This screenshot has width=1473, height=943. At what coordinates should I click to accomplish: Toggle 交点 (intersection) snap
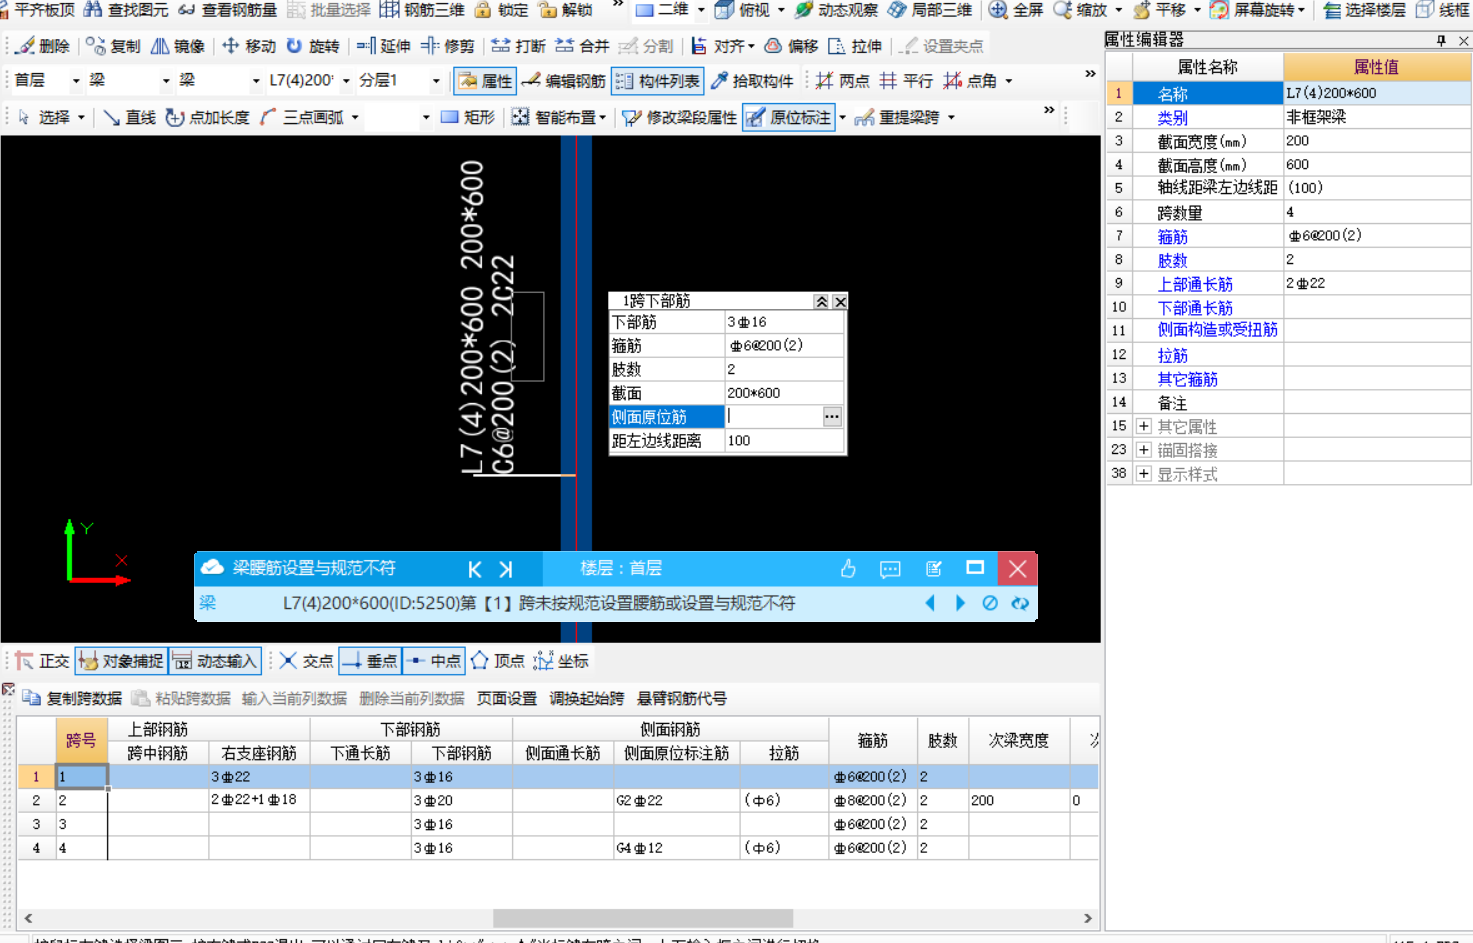(x=306, y=661)
